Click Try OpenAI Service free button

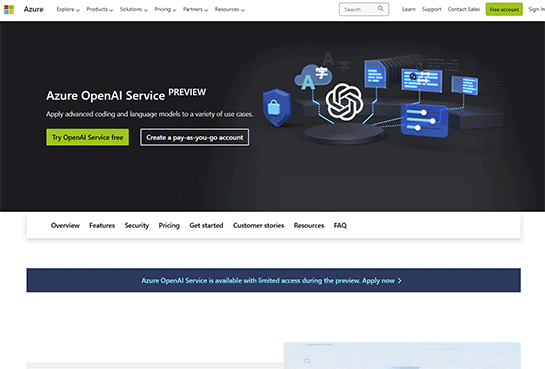pos(88,137)
